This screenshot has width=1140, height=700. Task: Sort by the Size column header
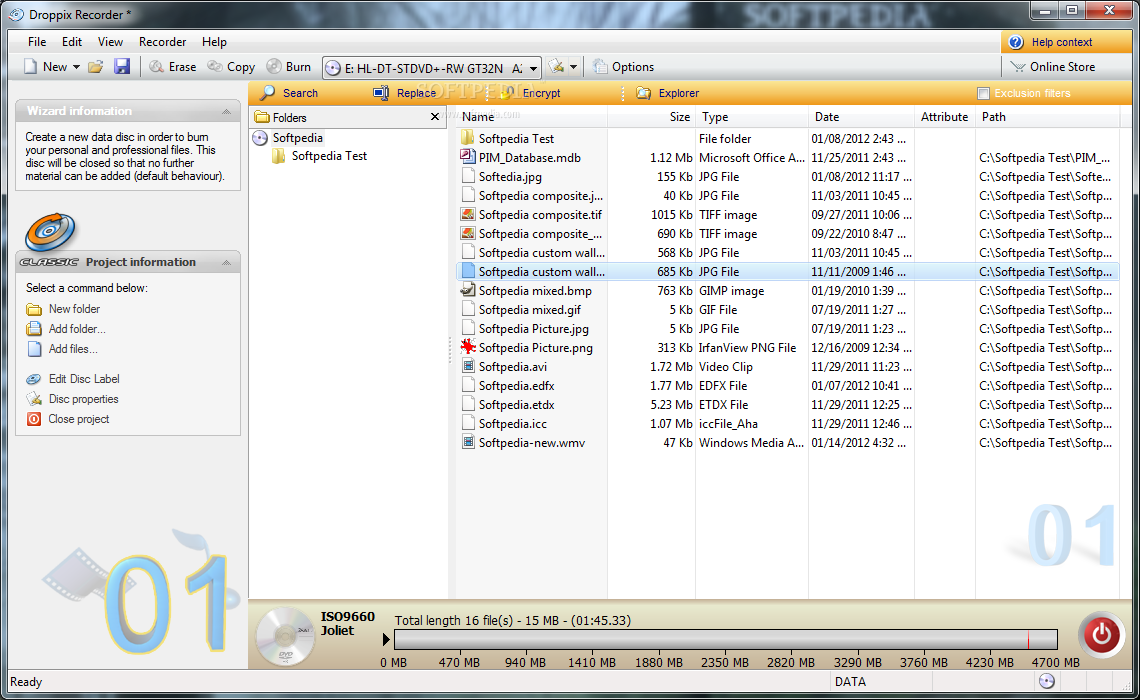pyautogui.click(x=651, y=117)
